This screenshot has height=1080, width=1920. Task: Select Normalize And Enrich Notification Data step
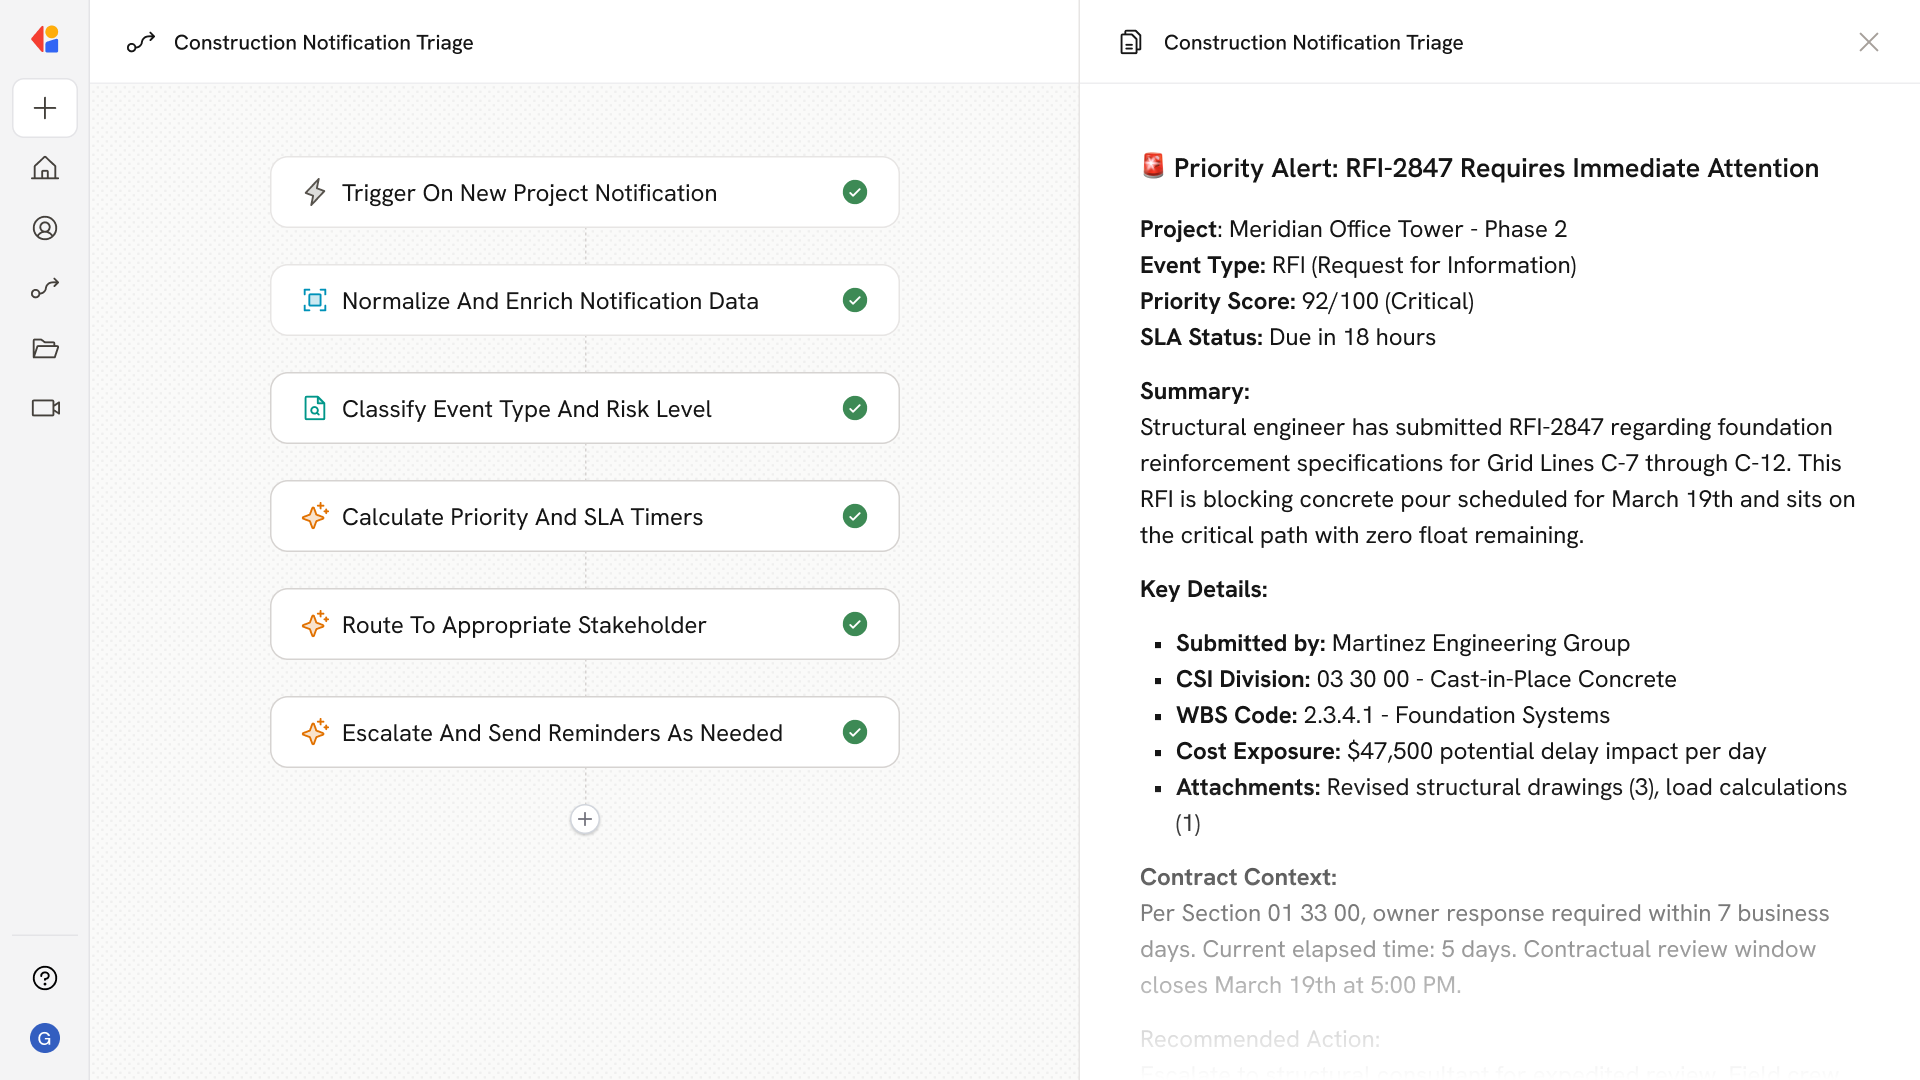[550, 300]
